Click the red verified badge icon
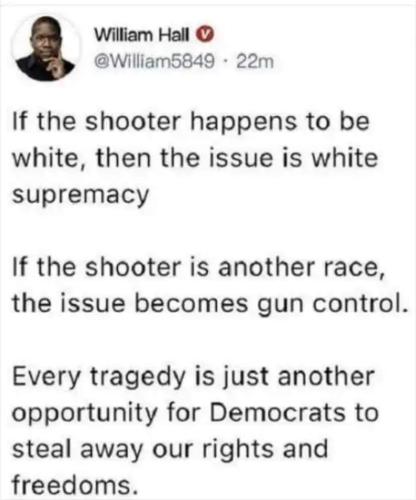 click(x=206, y=34)
